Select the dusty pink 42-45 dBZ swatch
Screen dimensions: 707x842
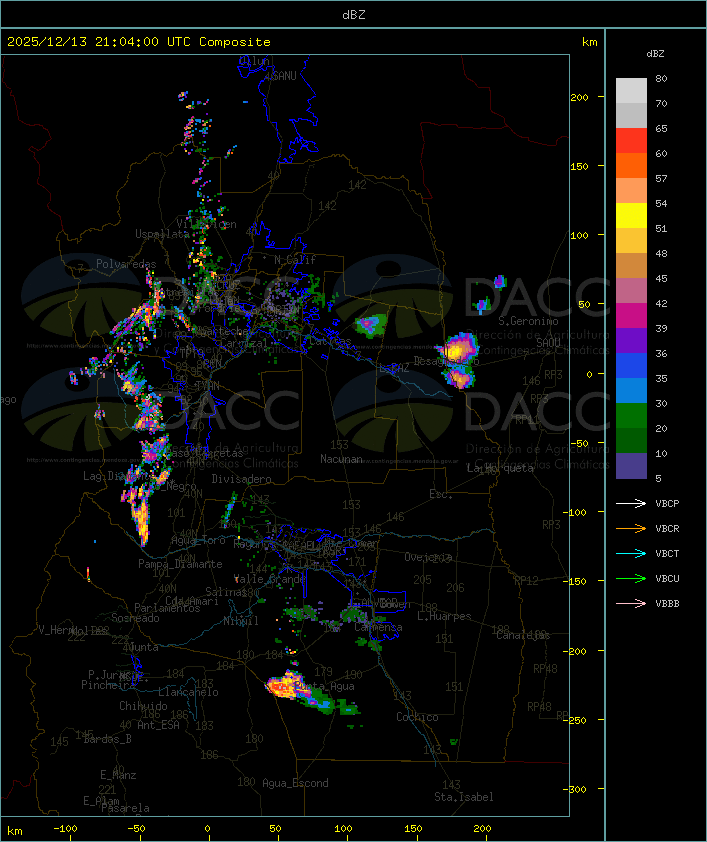(x=631, y=291)
